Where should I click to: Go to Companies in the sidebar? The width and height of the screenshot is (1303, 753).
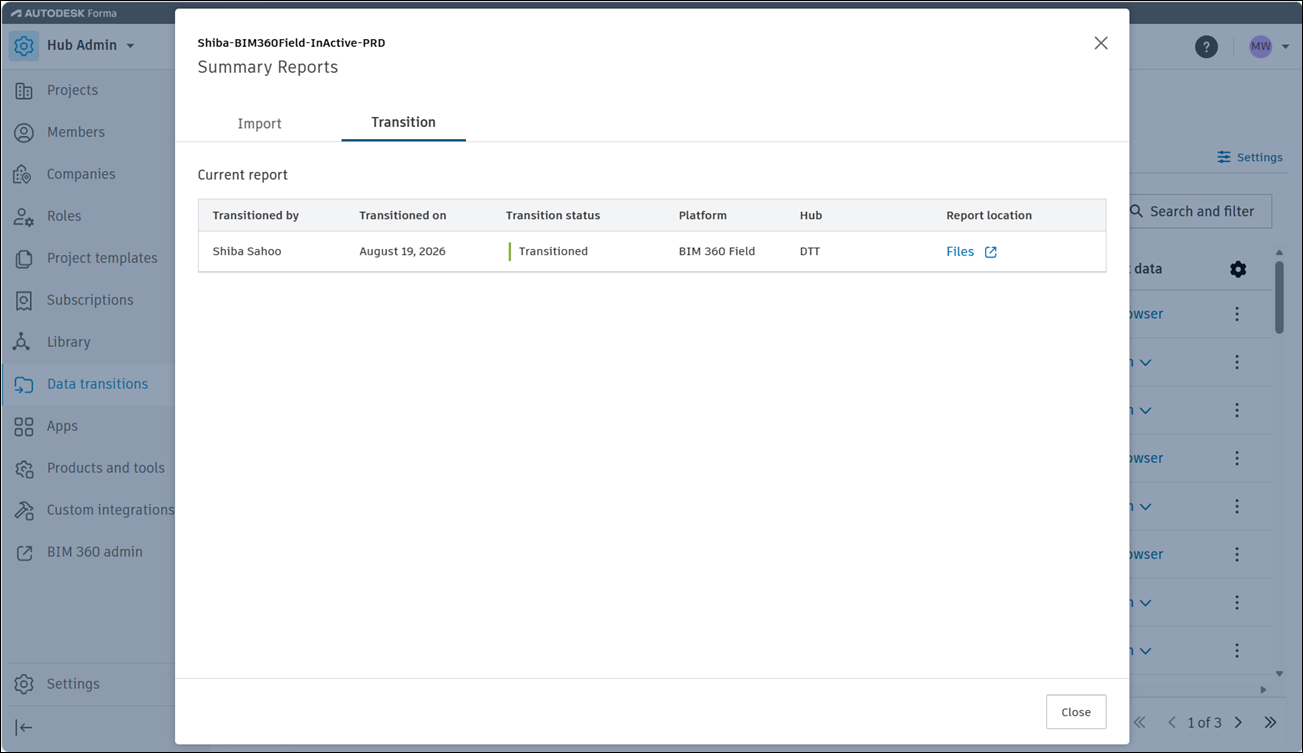(x=81, y=174)
